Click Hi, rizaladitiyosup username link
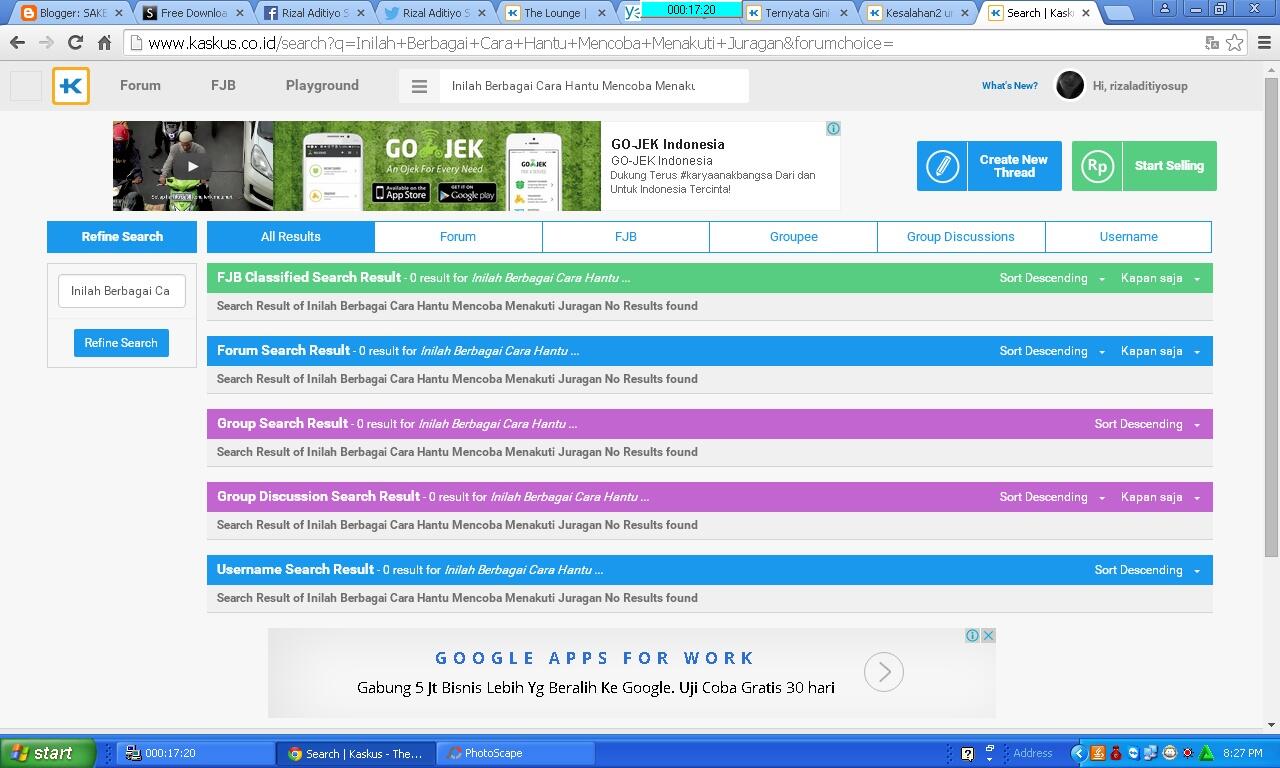The height and width of the screenshot is (768, 1280). pyautogui.click(x=1140, y=86)
